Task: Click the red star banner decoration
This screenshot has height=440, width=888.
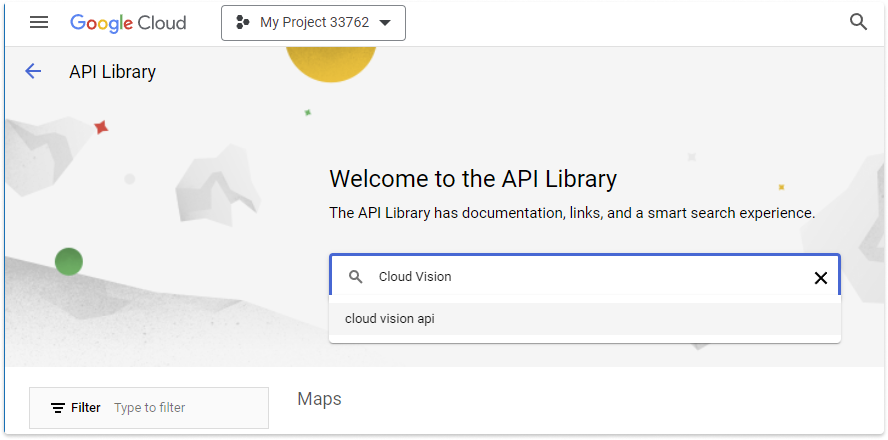Action: pyautogui.click(x=100, y=127)
